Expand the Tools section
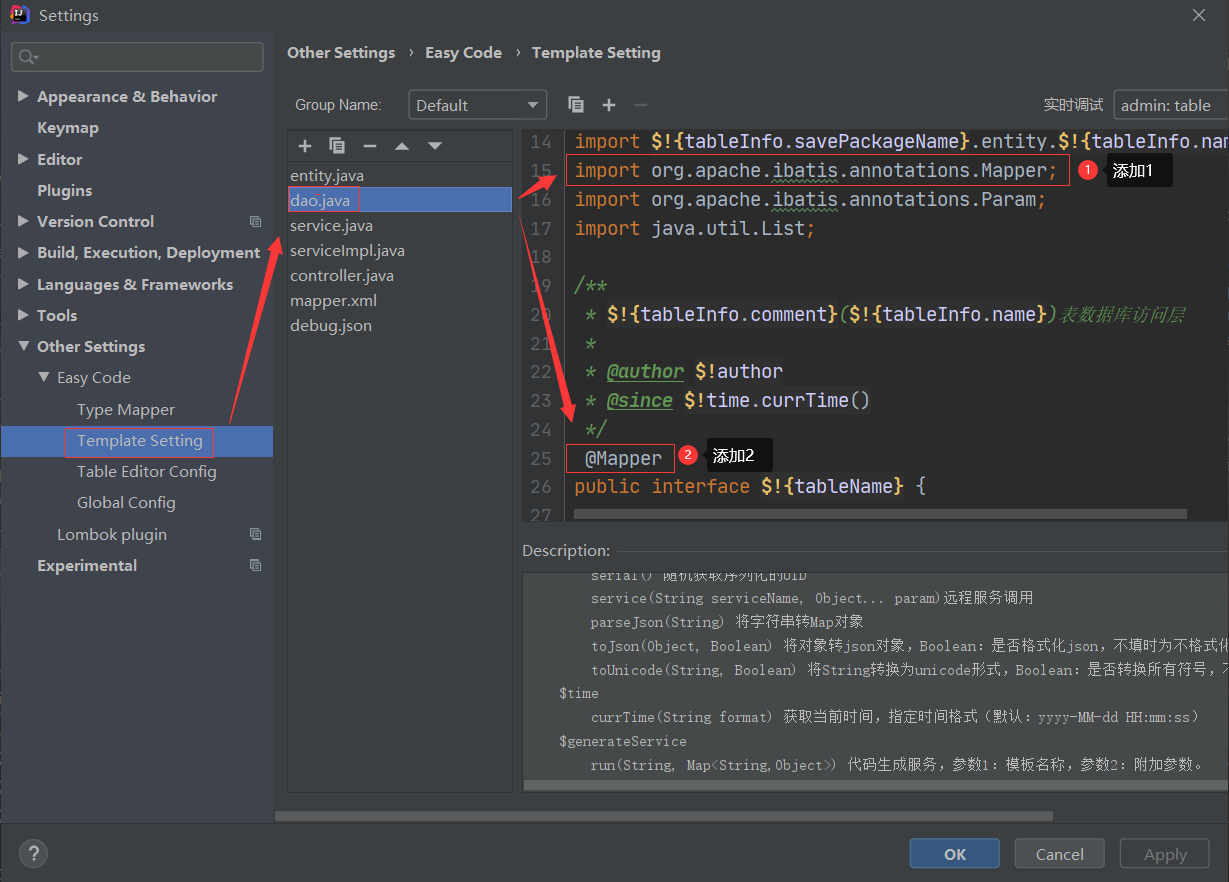The height and width of the screenshot is (882, 1229). click(23, 315)
